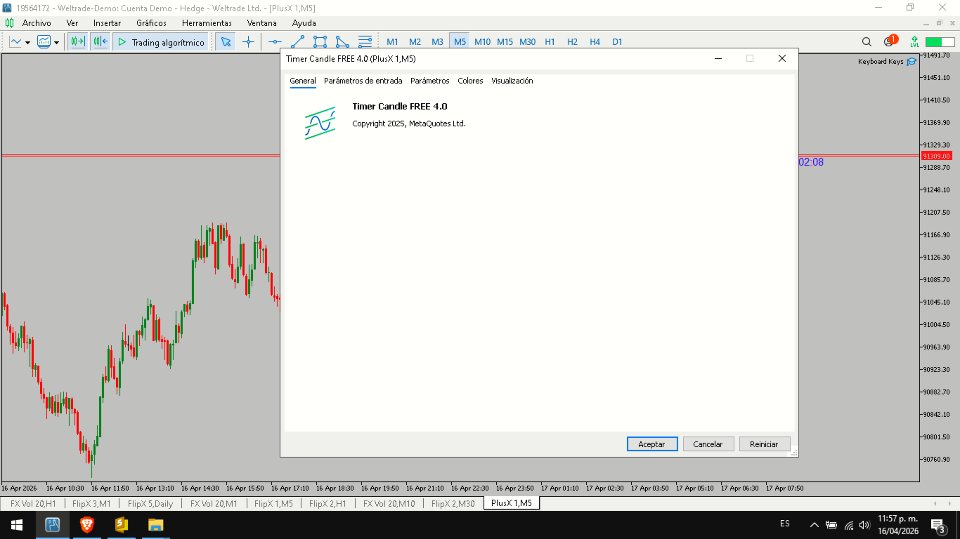
Task: Toggle chart auto-scroll to latest bar
Action: point(78,42)
